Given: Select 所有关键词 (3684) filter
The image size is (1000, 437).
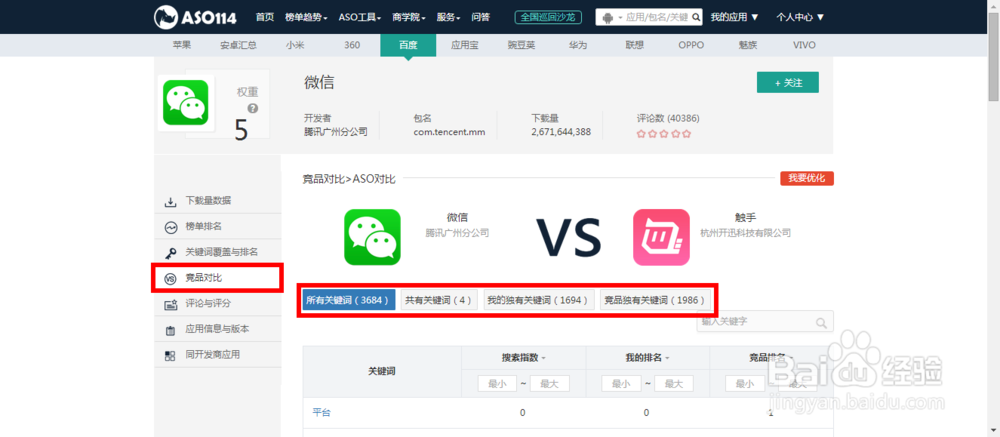Looking at the screenshot, I should 349,300.
